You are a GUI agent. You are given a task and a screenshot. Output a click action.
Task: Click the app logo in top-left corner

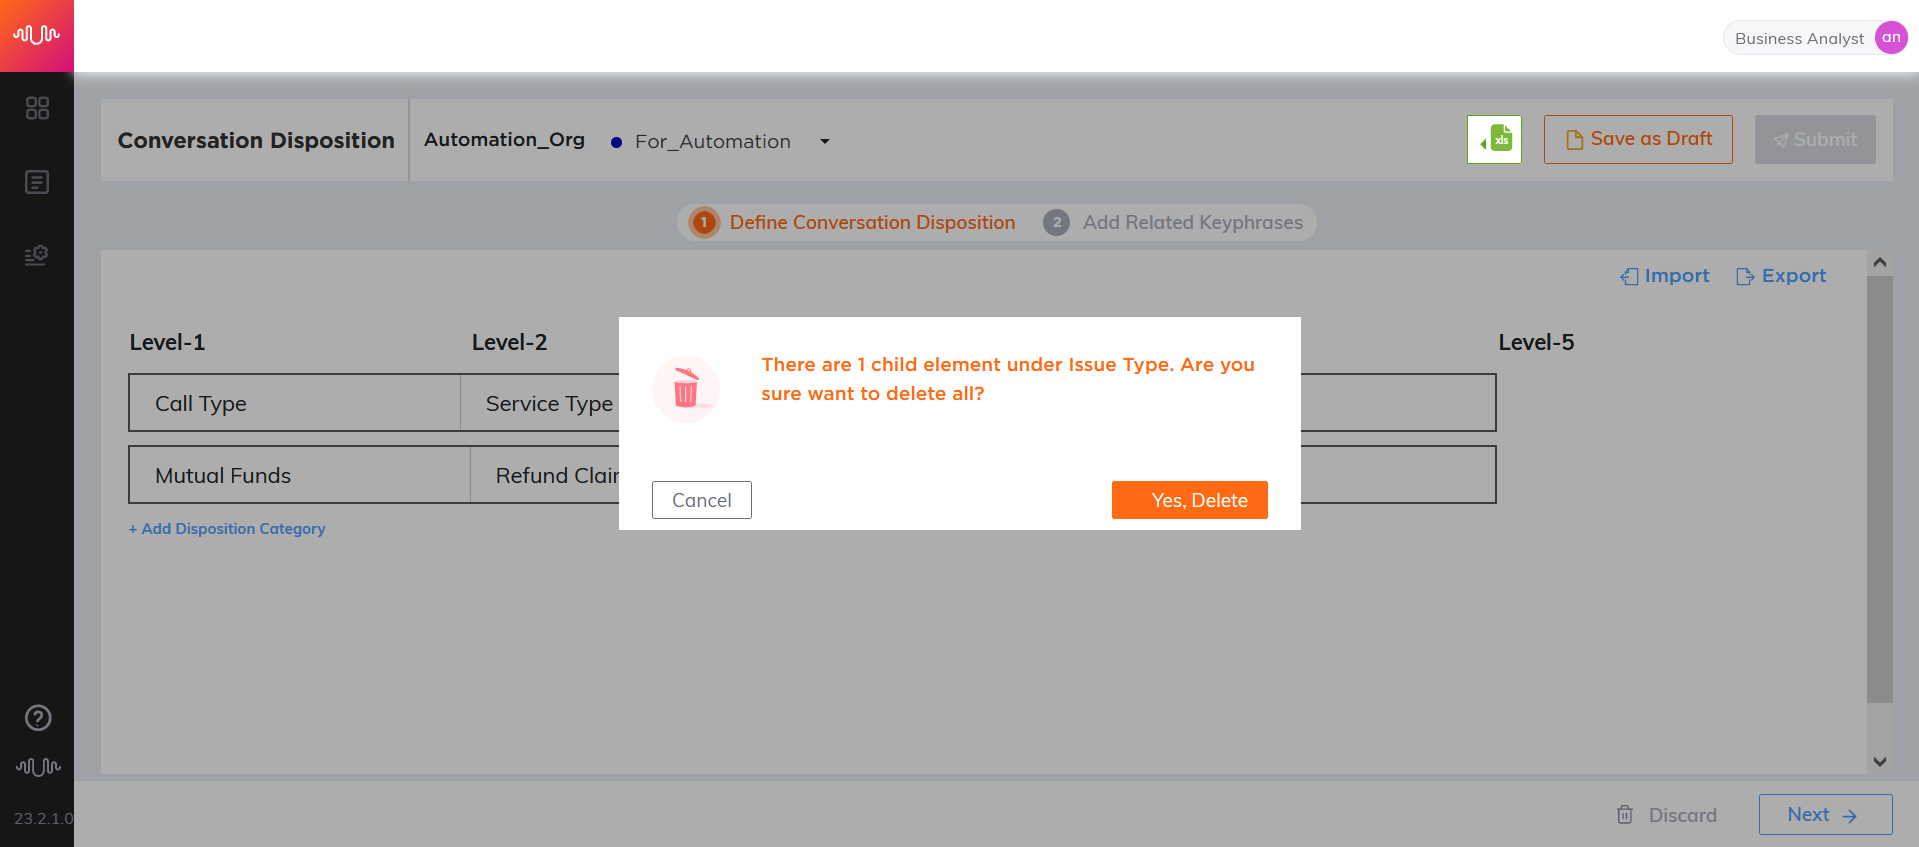tap(37, 36)
